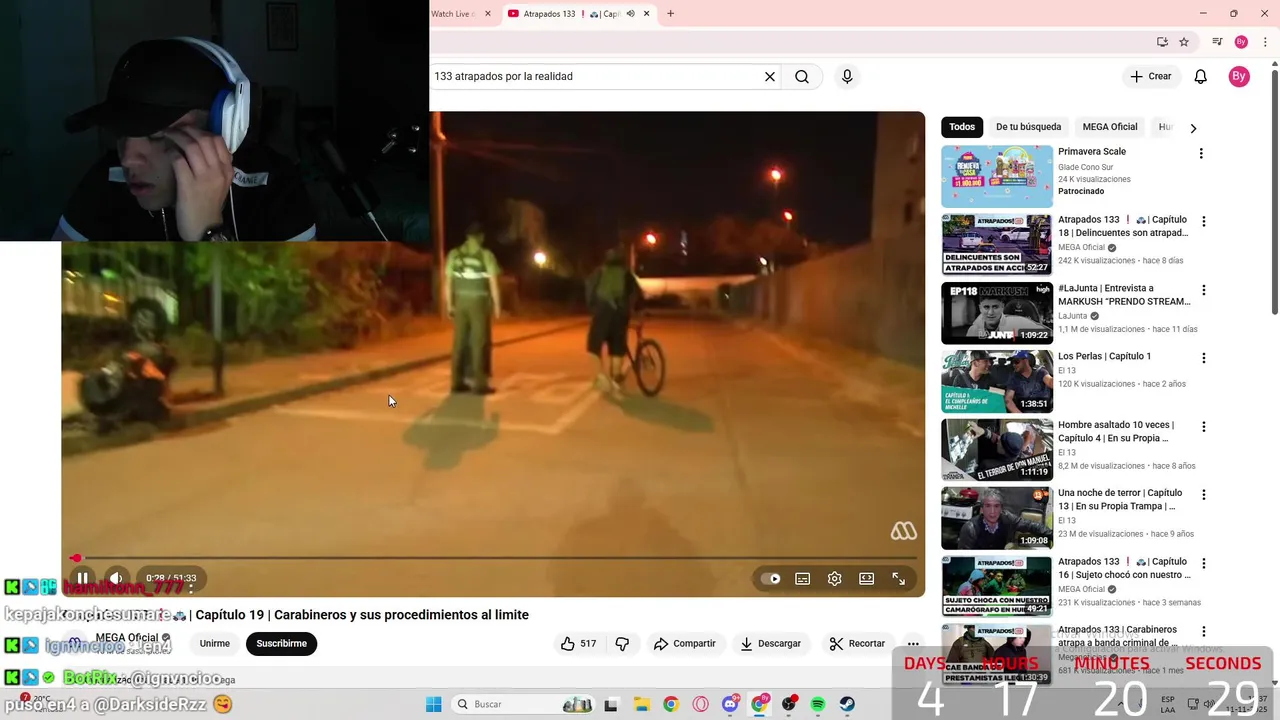Screen dimensions: 1280x720
Task: Open YouTube notifications bell
Action: (1201, 76)
